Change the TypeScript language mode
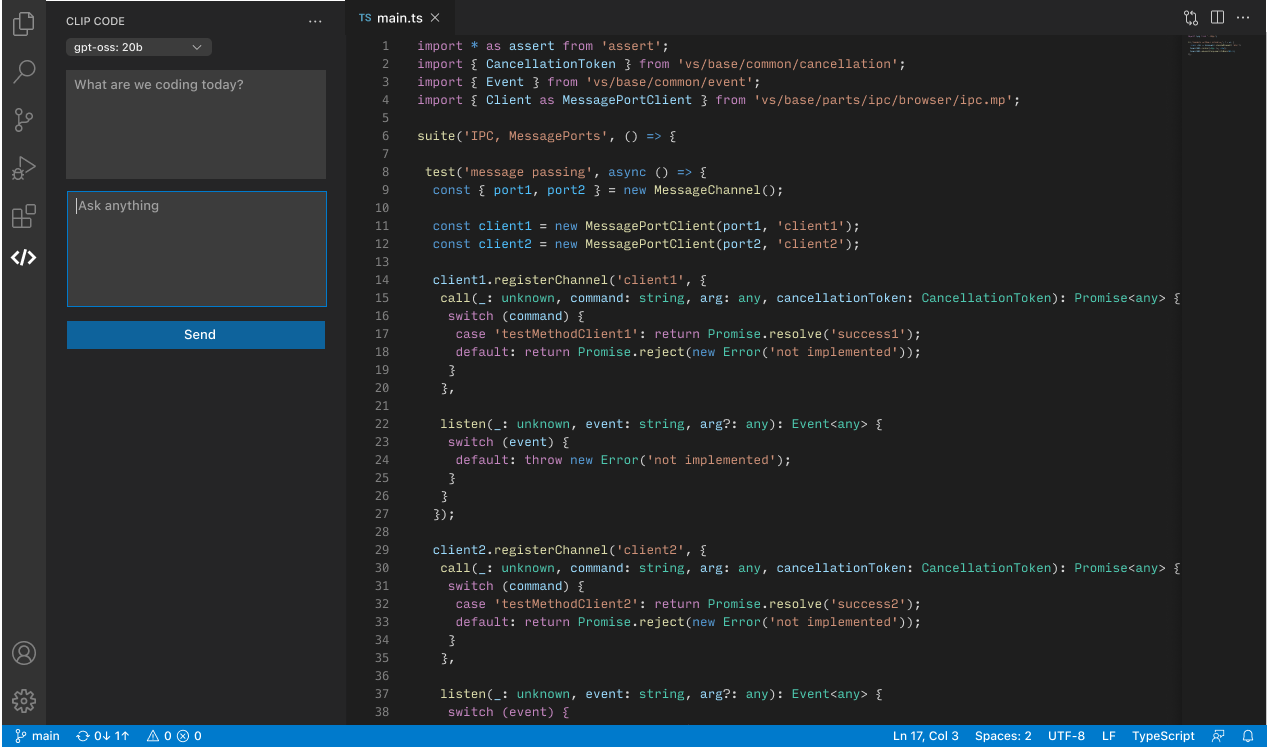The width and height of the screenshot is (1267, 747). click(1163, 736)
